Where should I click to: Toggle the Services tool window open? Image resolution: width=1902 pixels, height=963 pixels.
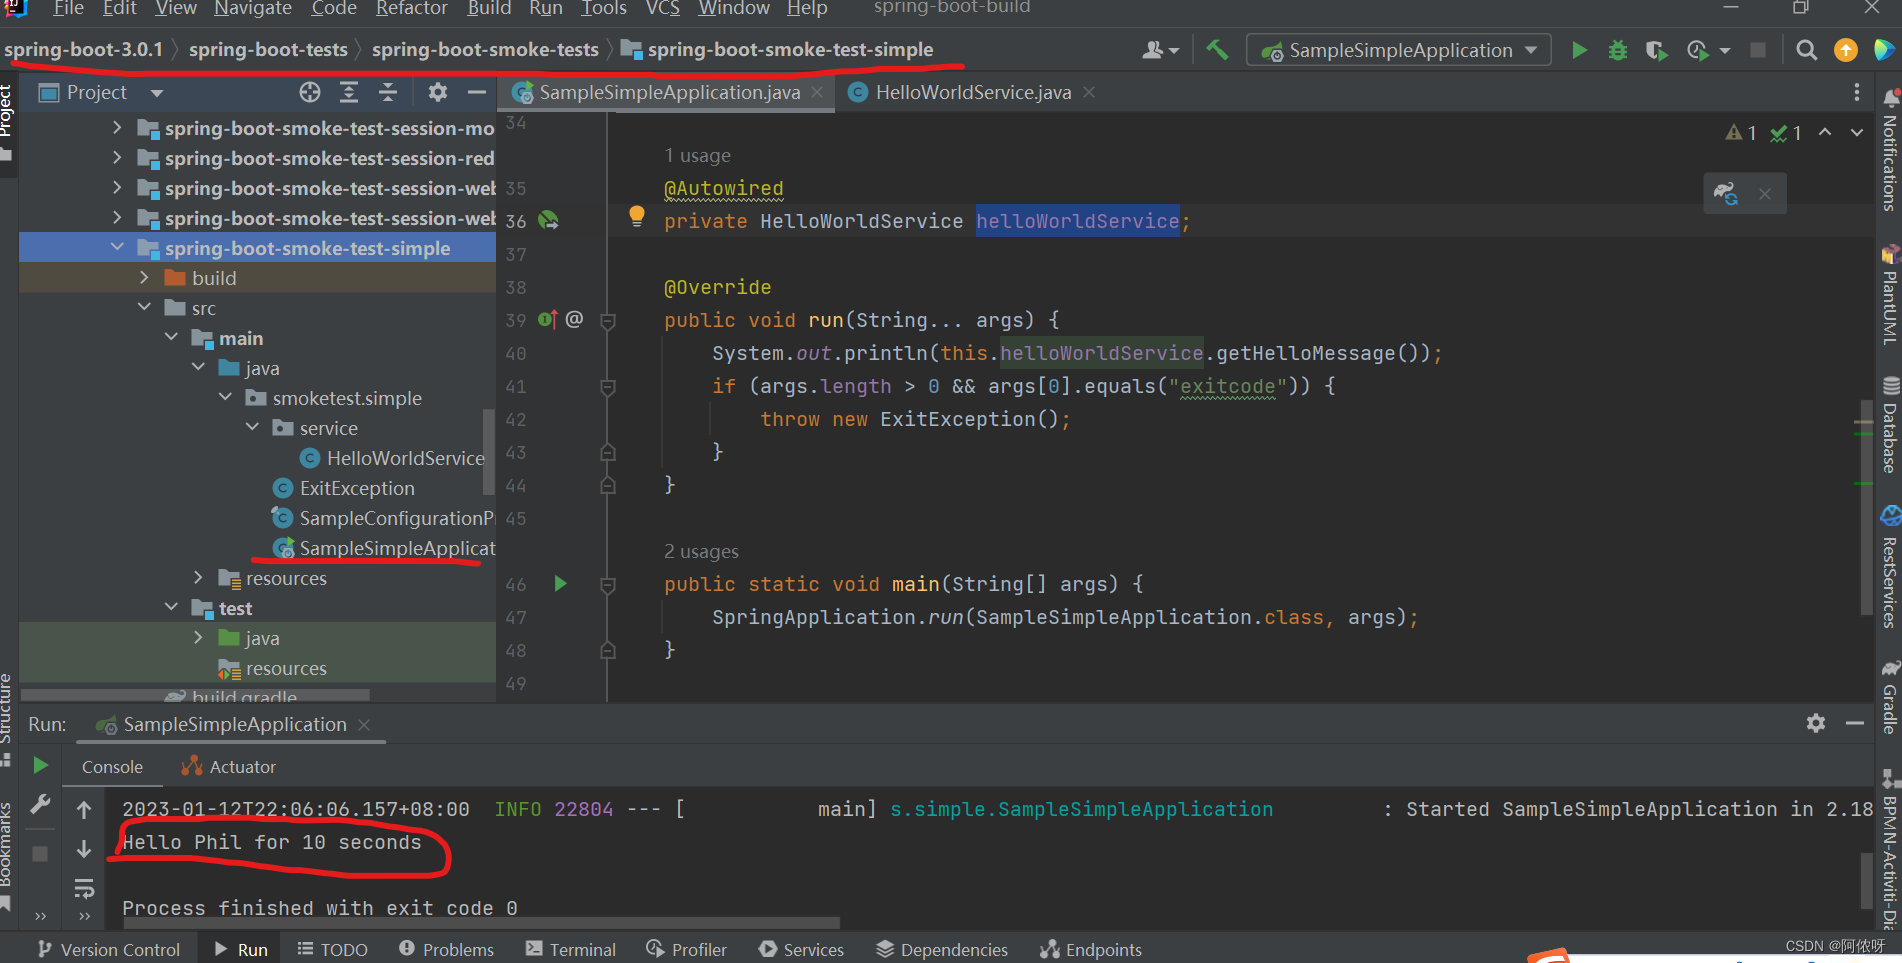pyautogui.click(x=801, y=949)
